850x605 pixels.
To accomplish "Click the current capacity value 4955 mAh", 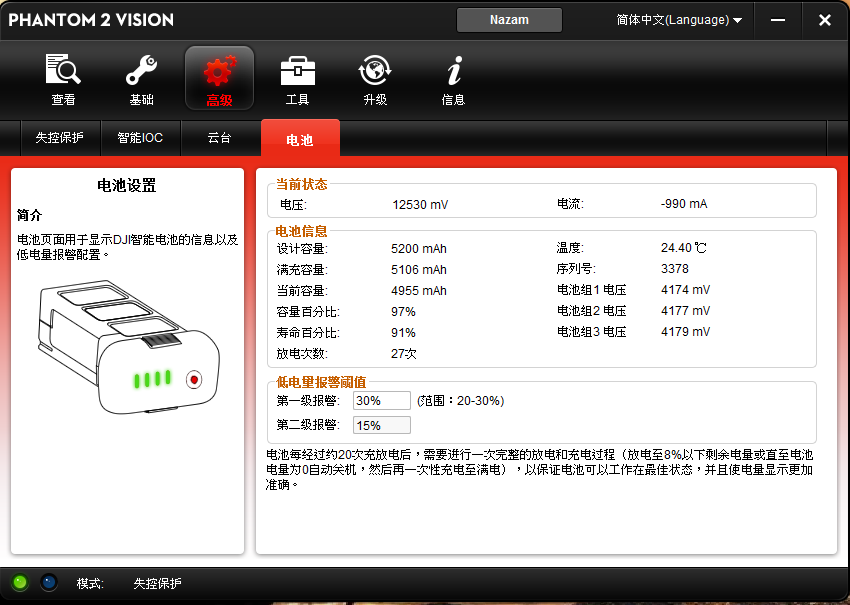I will pyautogui.click(x=418, y=291).
